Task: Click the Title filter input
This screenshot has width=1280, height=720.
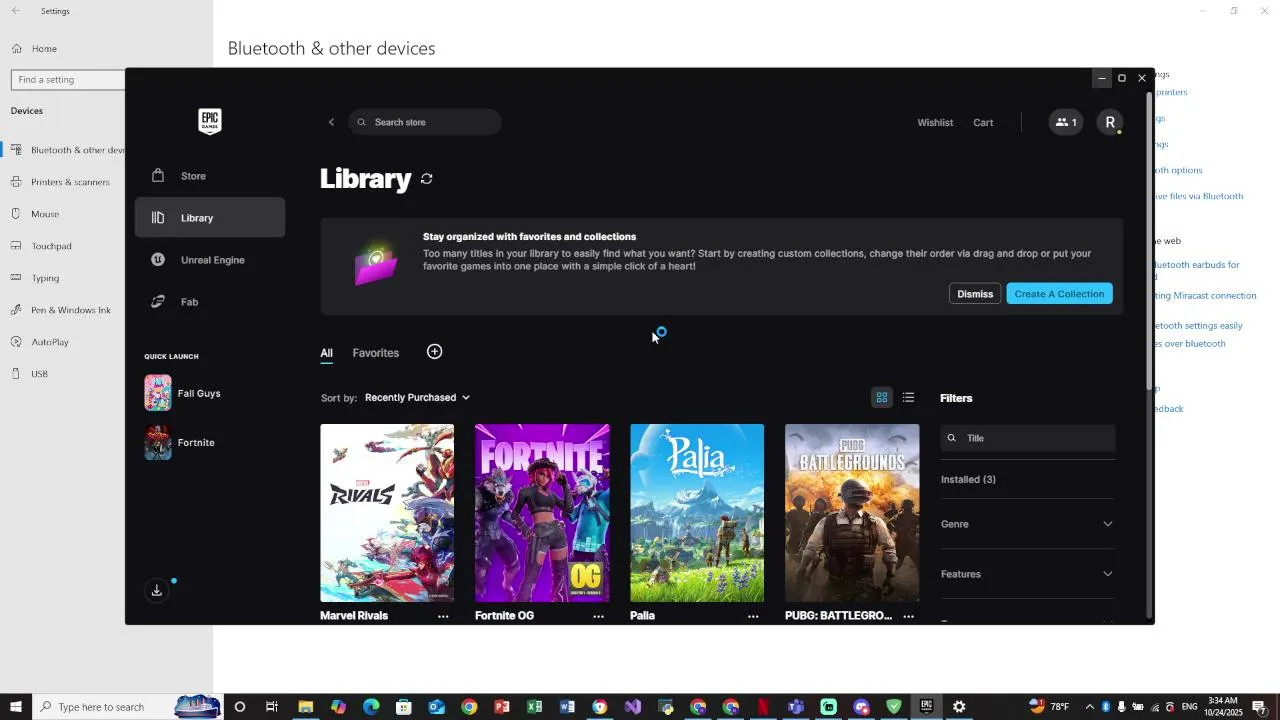Action: tap(1027, 438)
